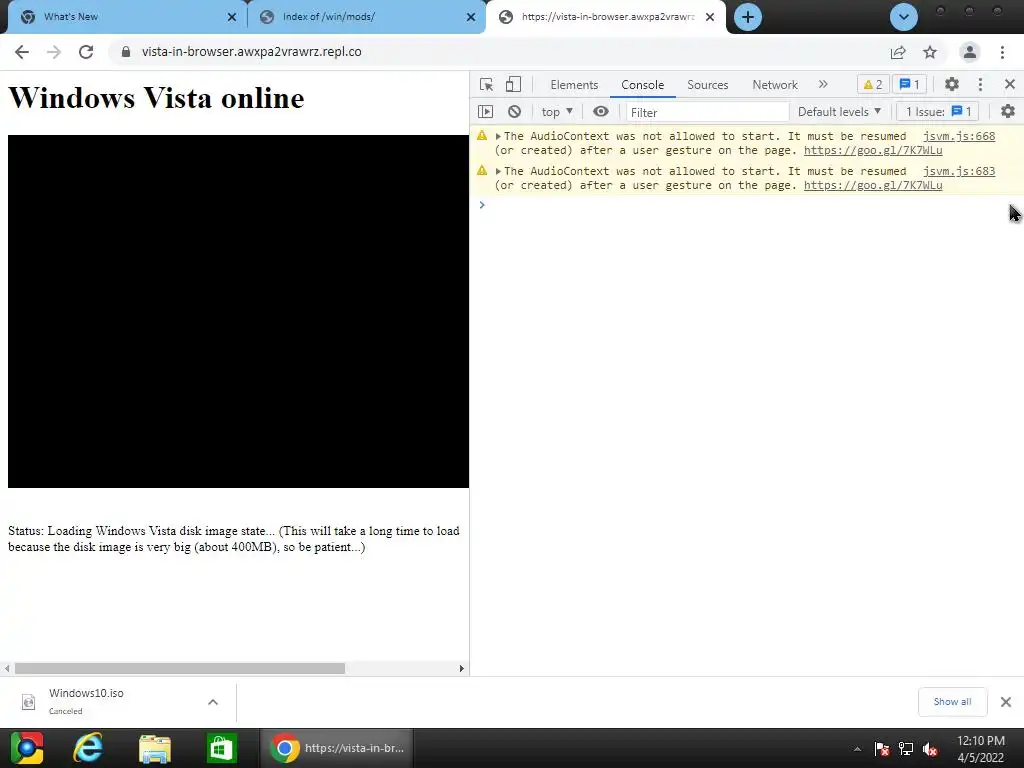Launch Internet Explorer from taskbar

tap(88, 748)
